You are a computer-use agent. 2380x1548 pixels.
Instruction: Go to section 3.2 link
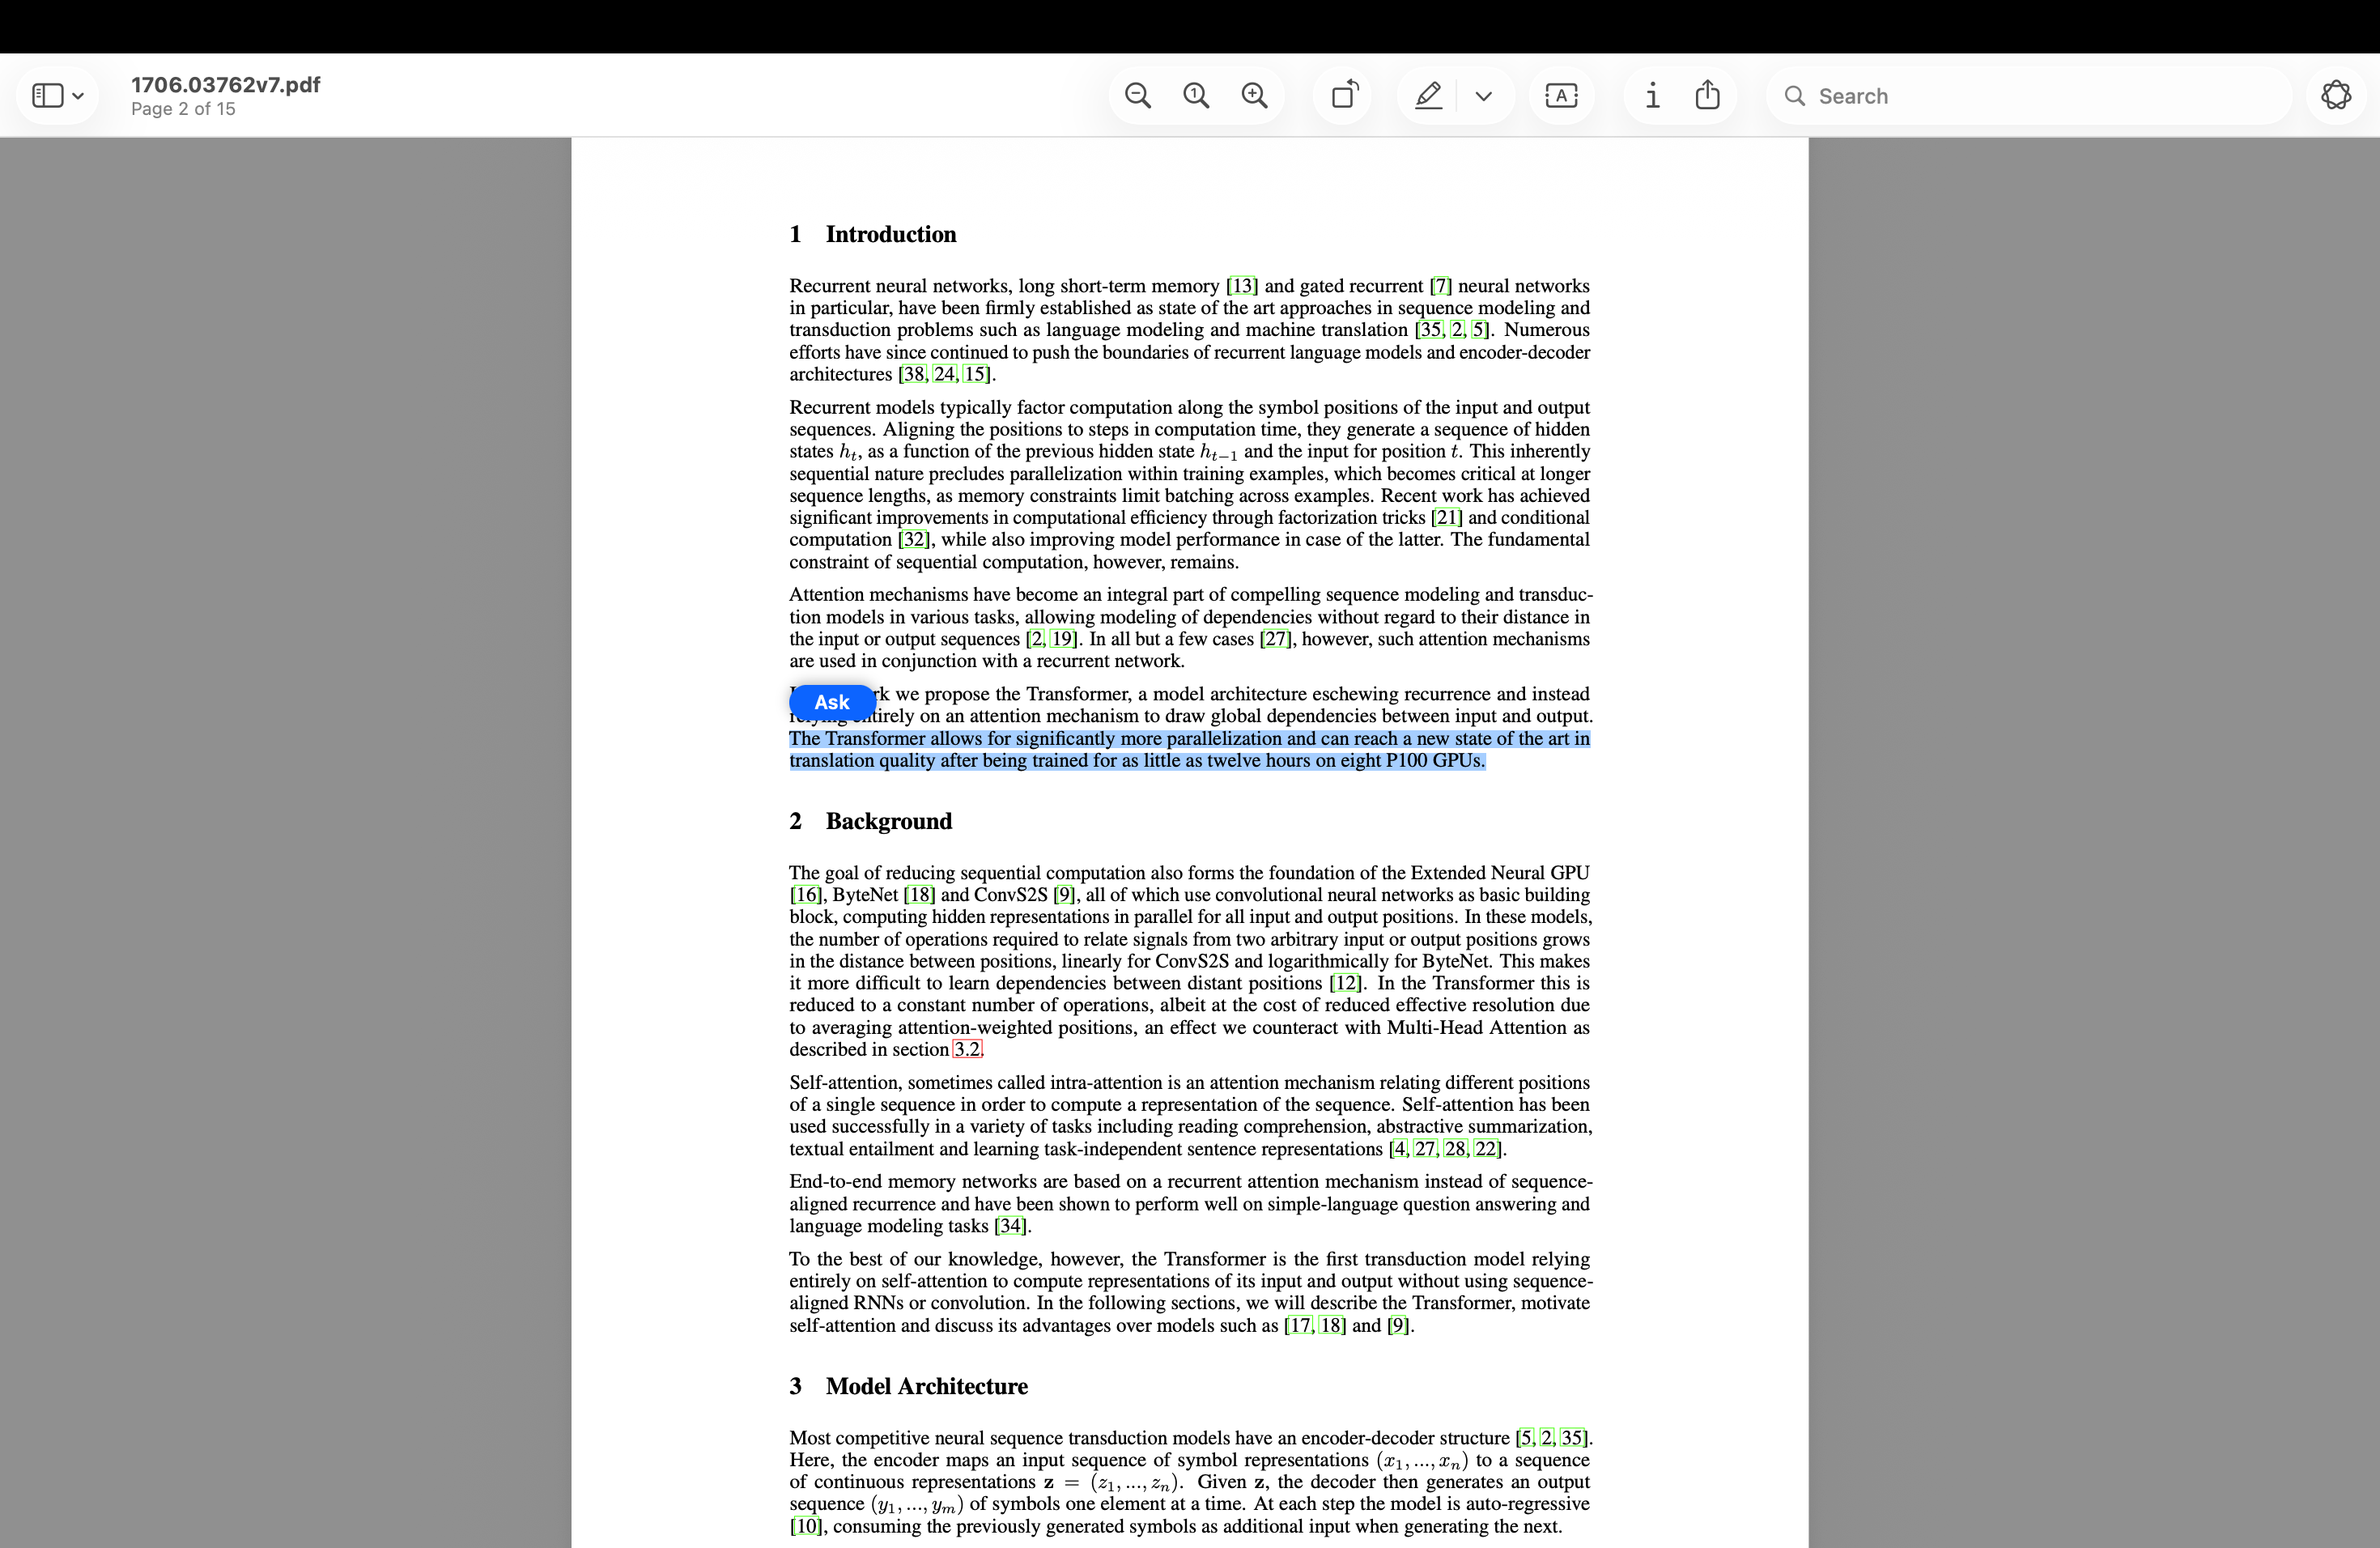968,1049
